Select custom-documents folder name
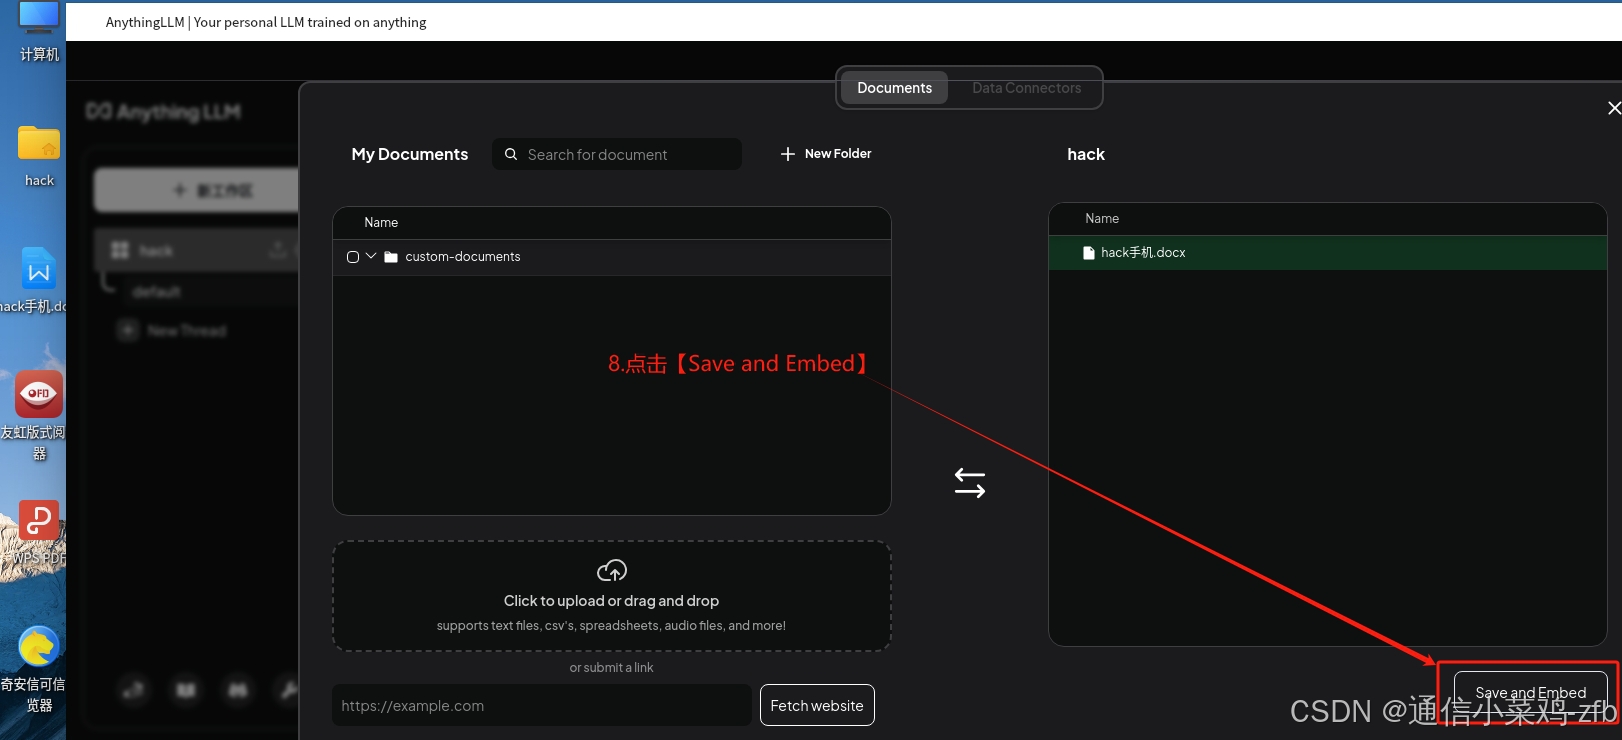1622x740 pixels. (463, 257)
